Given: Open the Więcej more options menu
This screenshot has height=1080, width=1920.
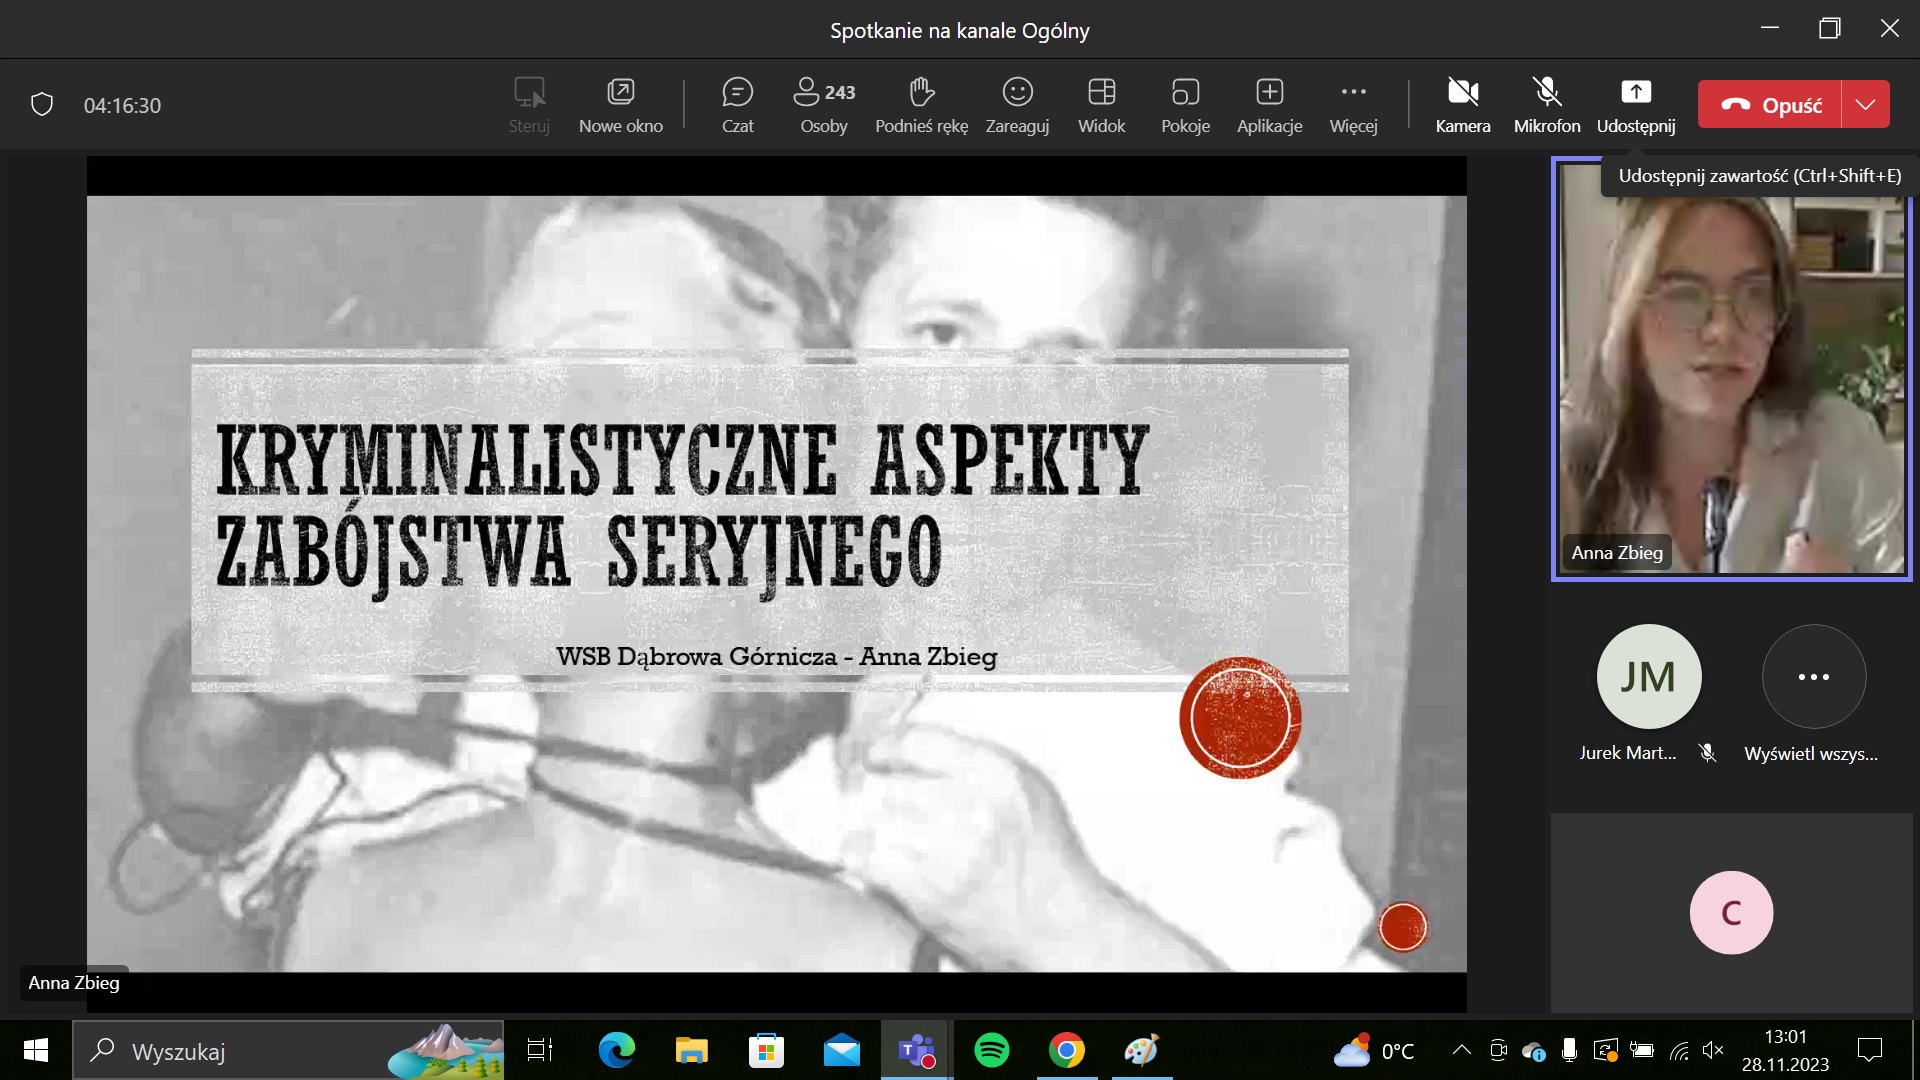Looking at the screenshot, I should tap(1353, 104).
